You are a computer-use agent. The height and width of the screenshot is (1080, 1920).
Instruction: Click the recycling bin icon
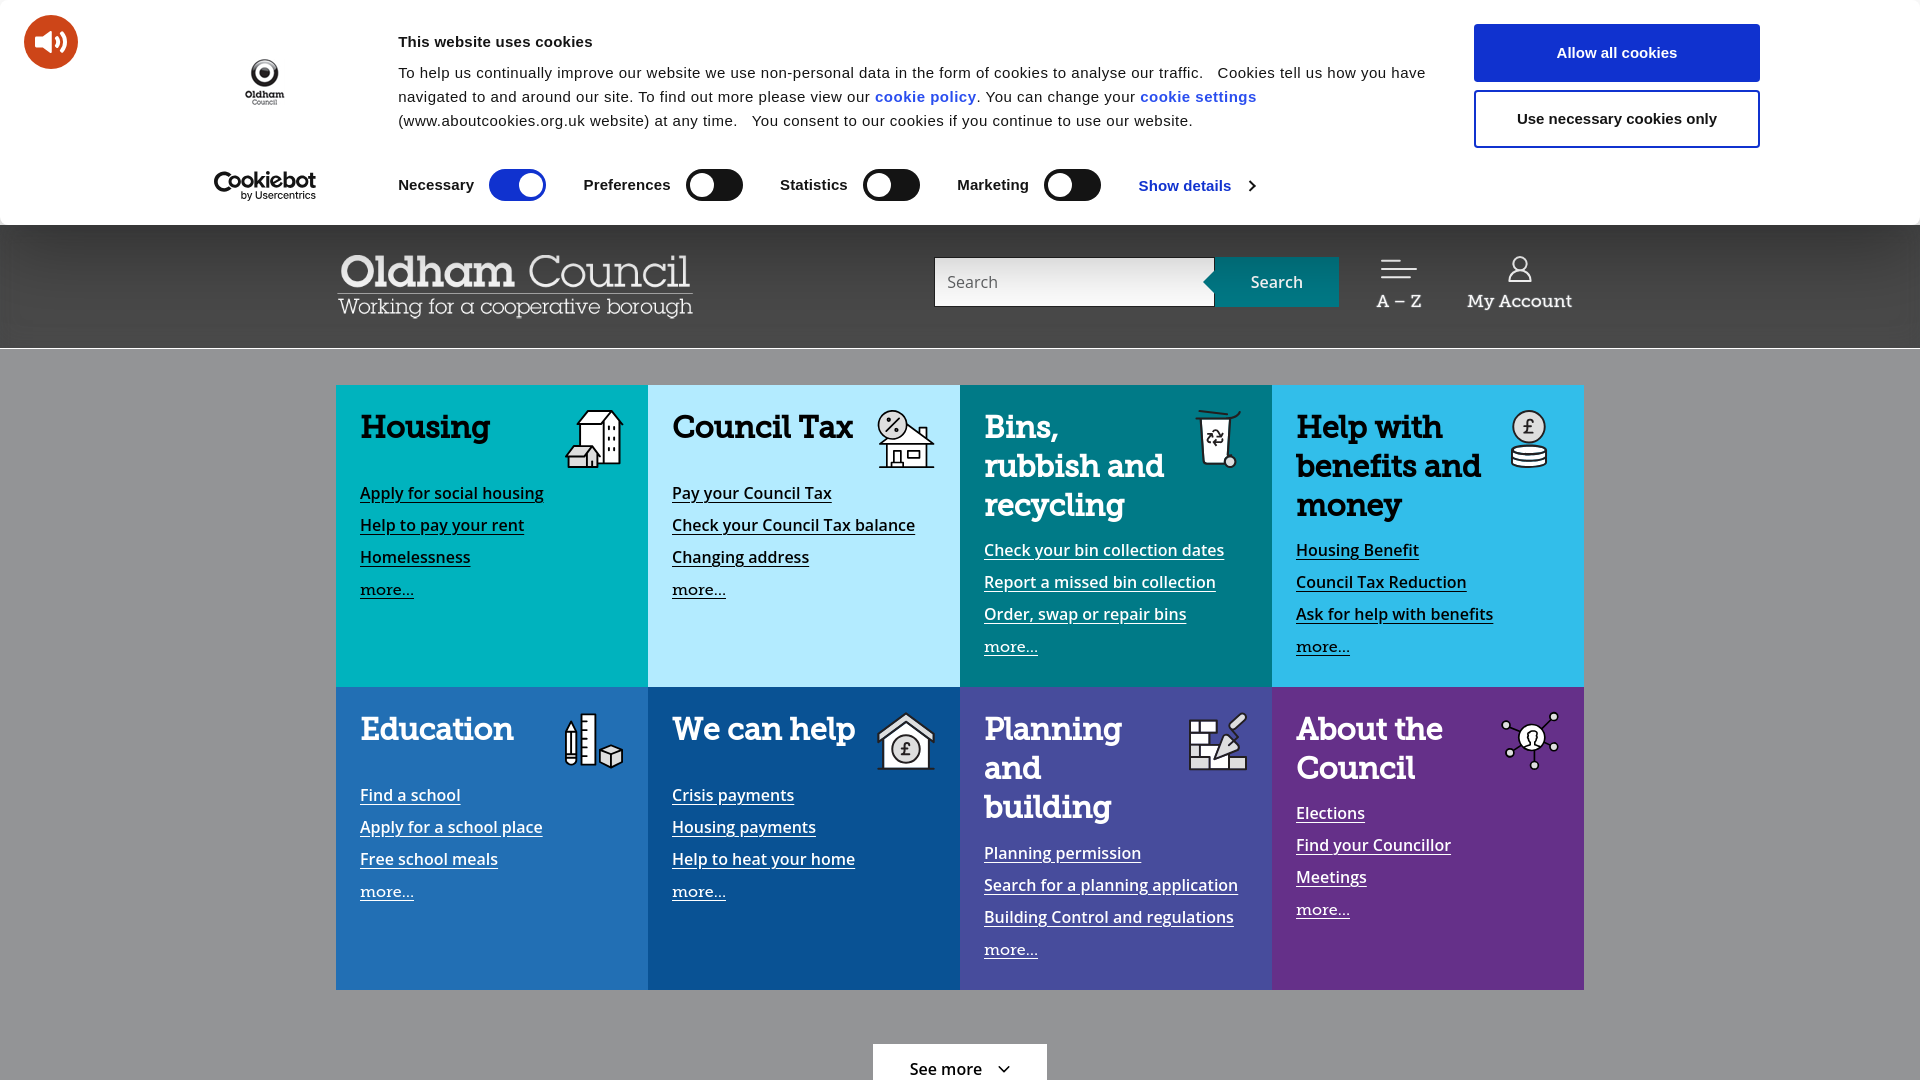(1218, 439)
